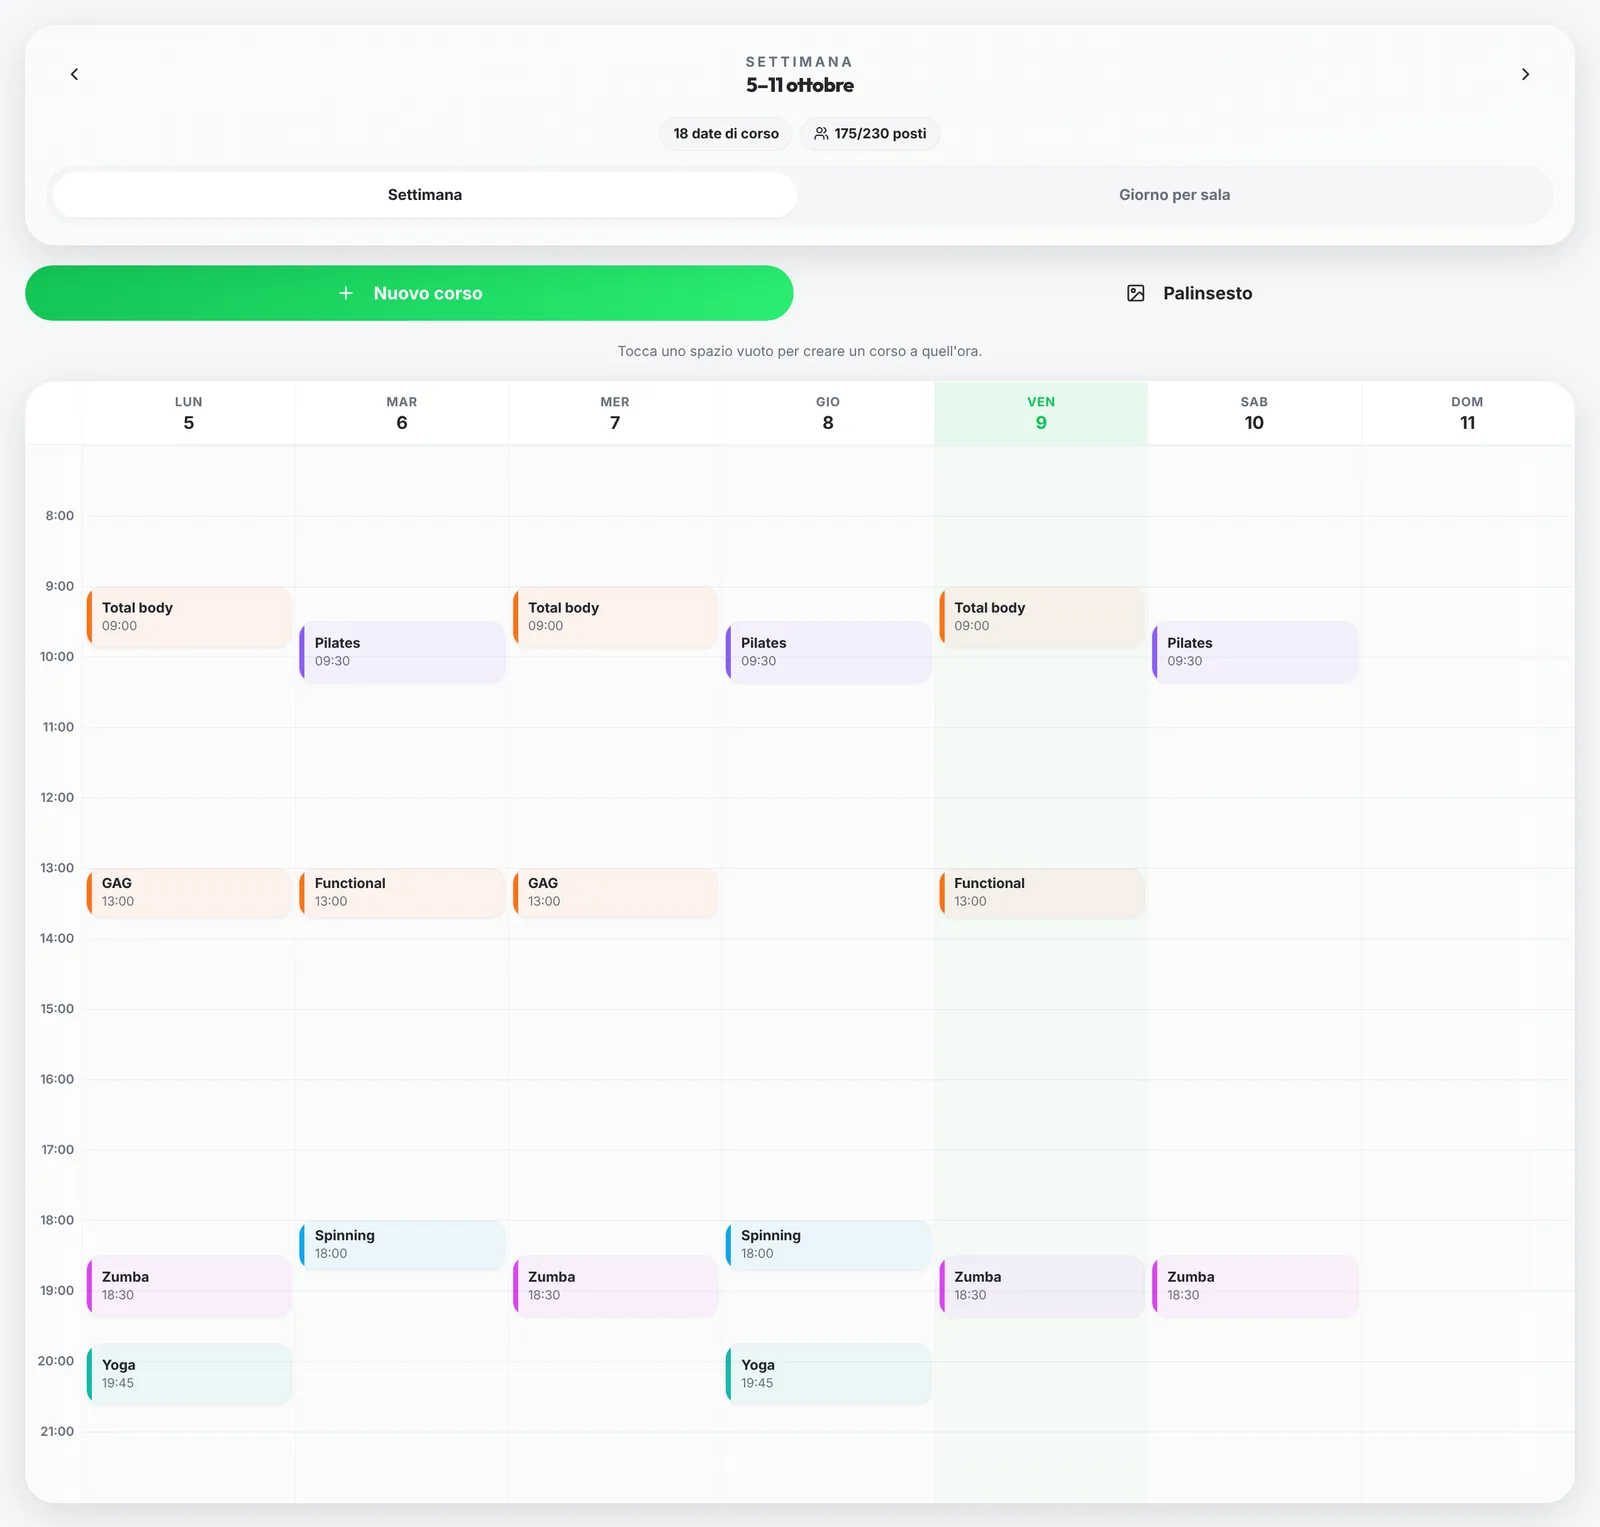Open Friday's Zumba 18:30 class

click(x=1041, y=1286)
